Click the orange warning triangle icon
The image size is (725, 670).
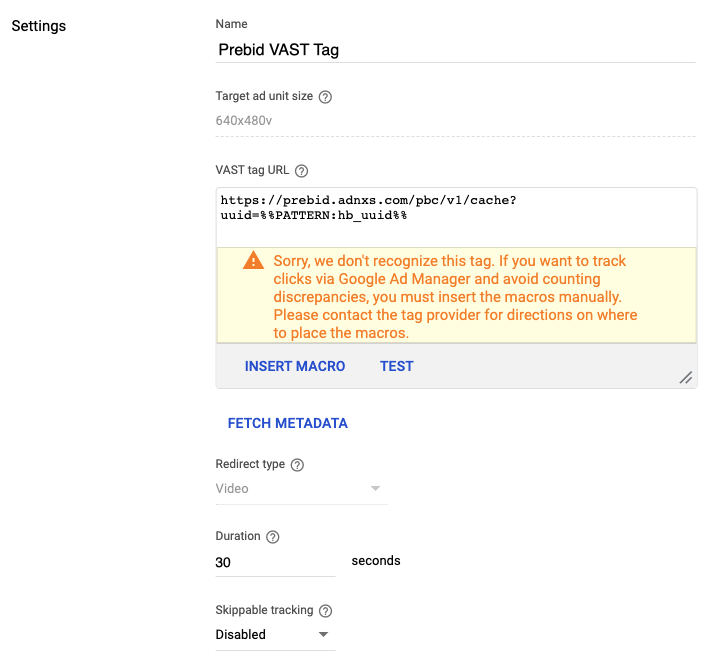coord(253,261)
